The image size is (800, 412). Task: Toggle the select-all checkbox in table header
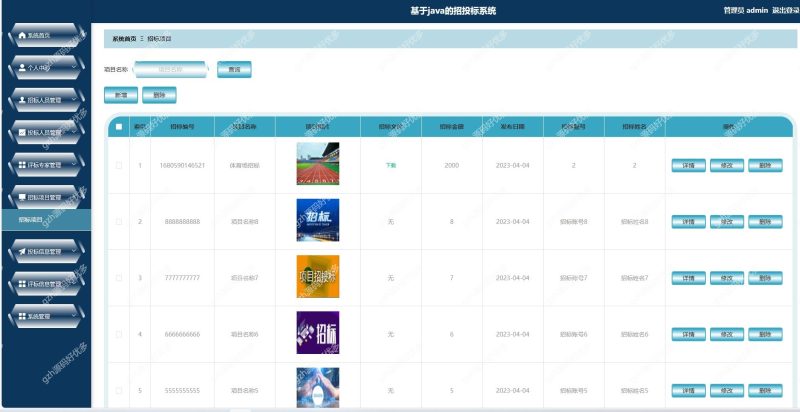119,127
